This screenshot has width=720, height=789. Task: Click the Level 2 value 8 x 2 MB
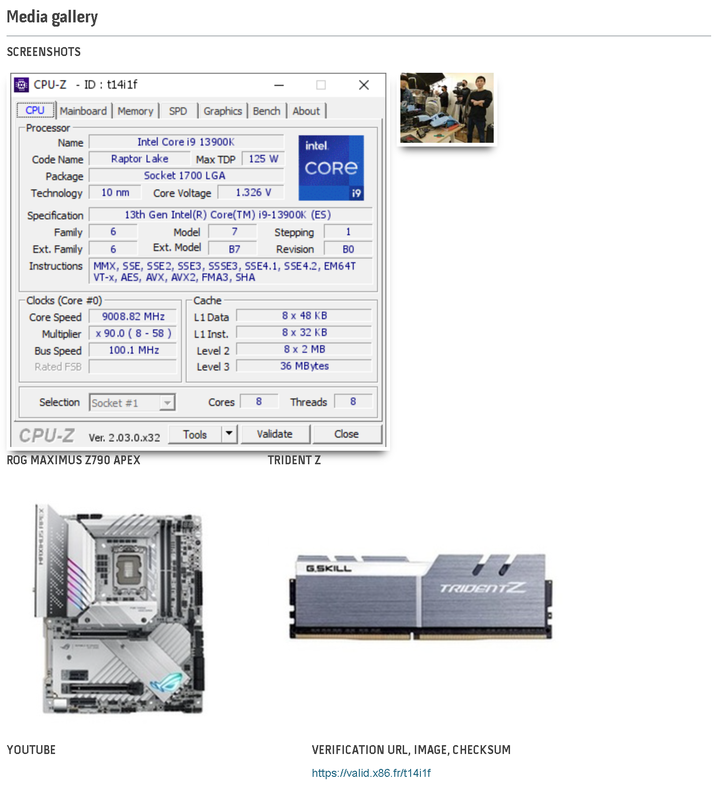point(304,349)
